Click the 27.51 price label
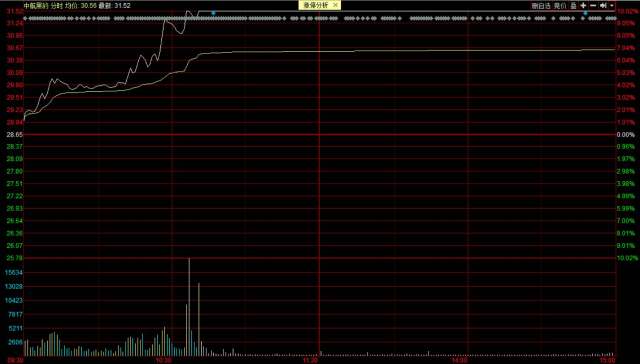 tap(15, 184)
